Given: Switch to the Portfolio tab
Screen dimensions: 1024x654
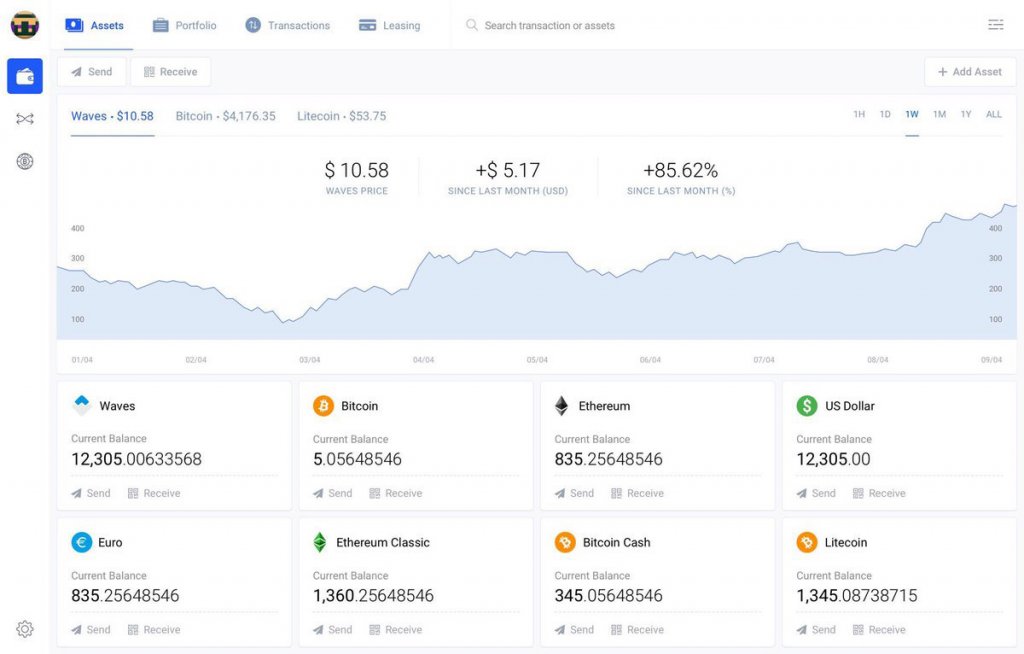Looking at the screenshot, I should tap(185, 25).
